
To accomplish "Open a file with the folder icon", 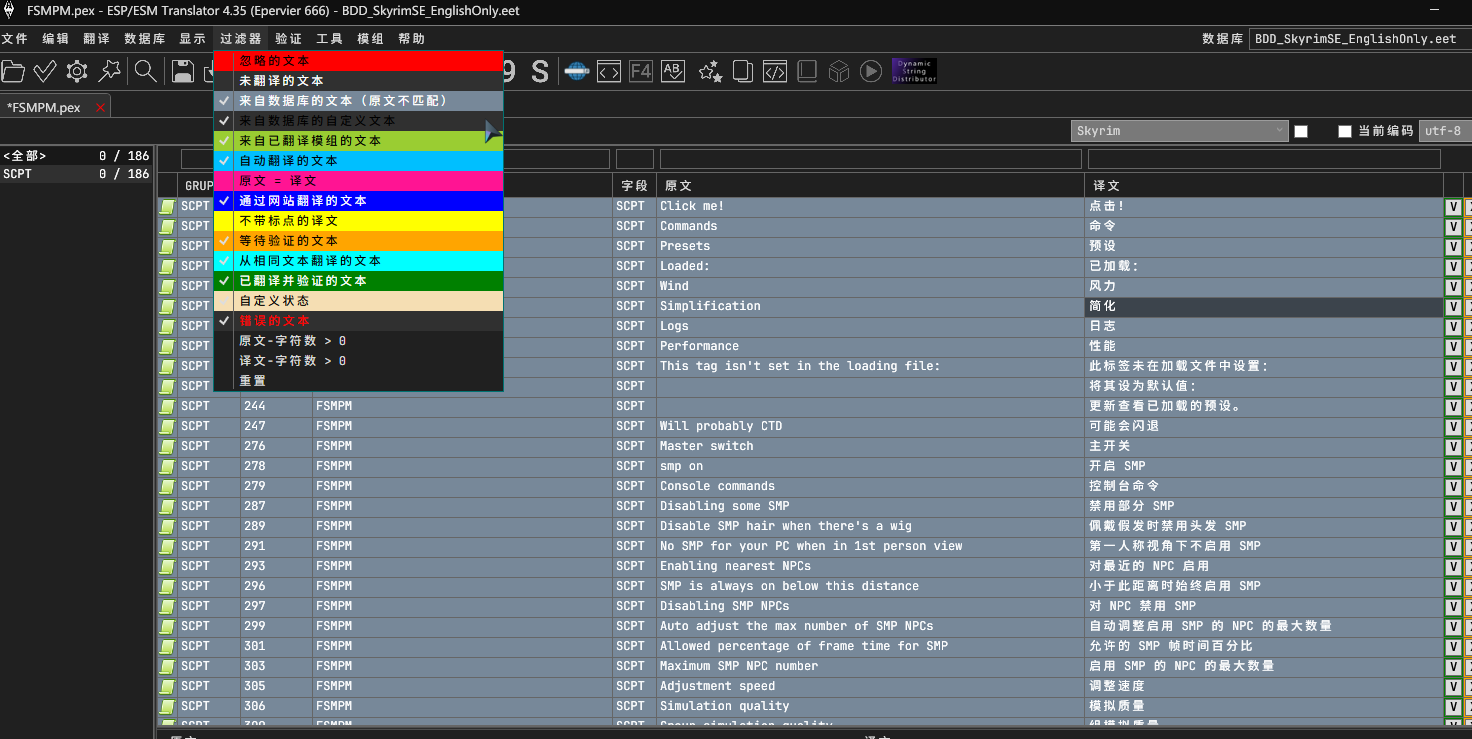I will (x=13, y=71).
